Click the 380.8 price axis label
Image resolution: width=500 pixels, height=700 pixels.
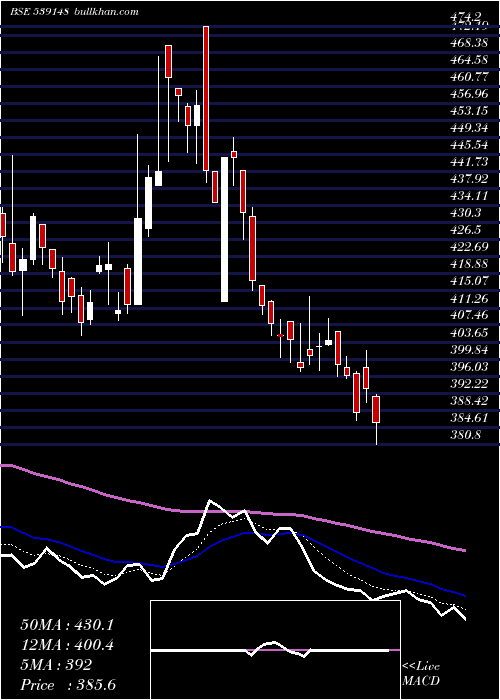tap(466, 434)
